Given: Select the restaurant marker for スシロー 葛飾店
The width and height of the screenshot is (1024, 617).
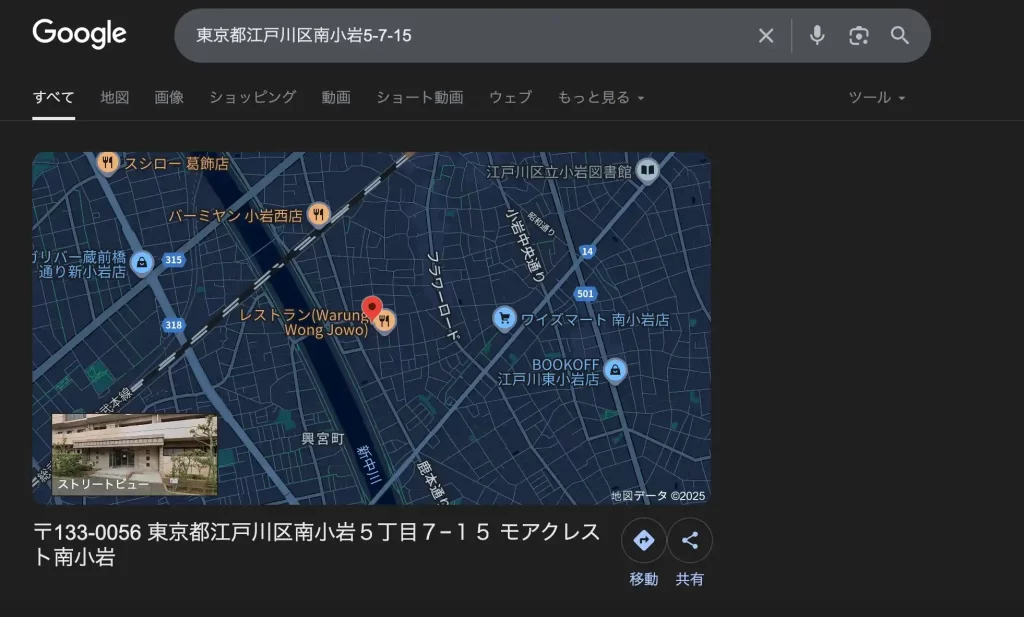Looking at the screenshot, I should click(107, 162).
